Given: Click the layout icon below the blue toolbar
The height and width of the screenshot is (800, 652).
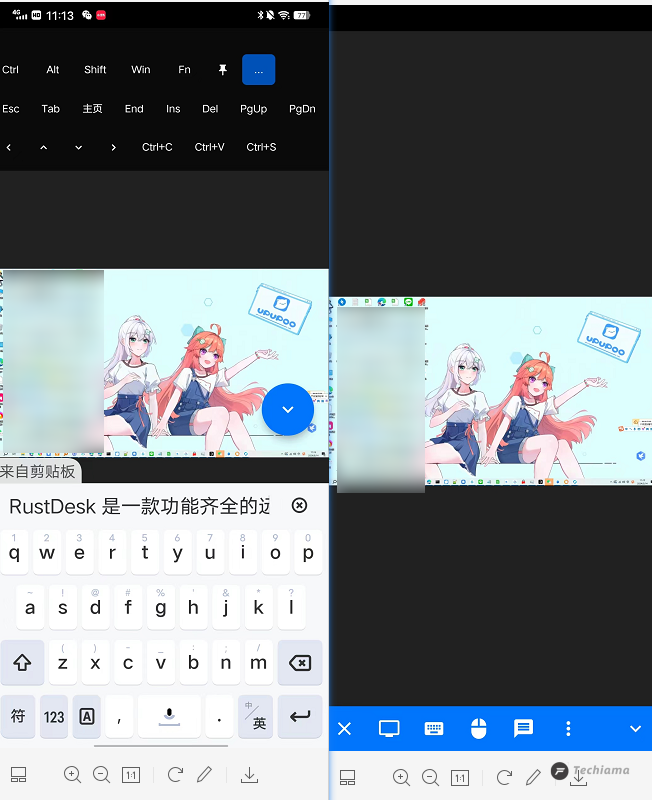Looking at the screenshot, I should 347,778.
